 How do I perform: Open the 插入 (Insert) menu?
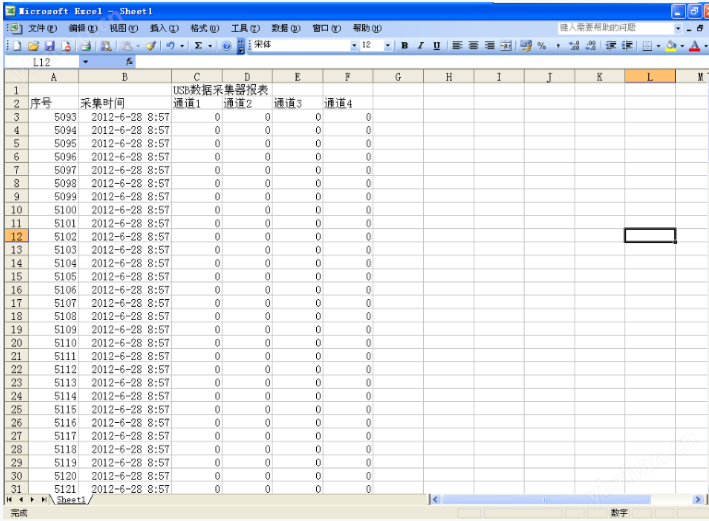(x=164, y=28)
